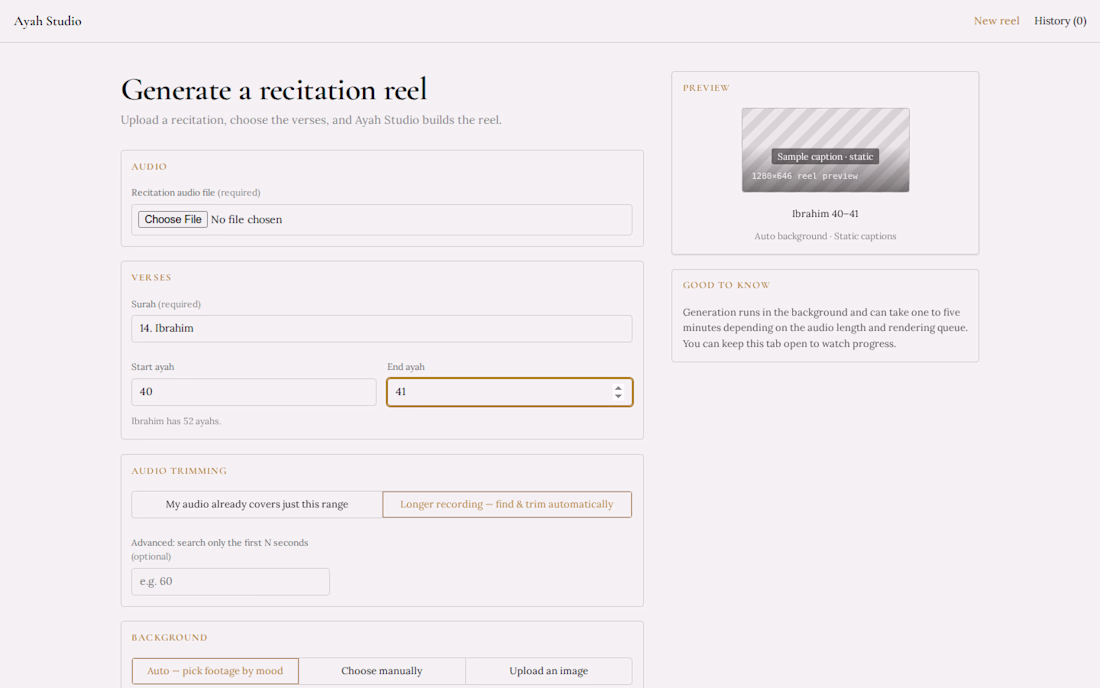Screen dimensions: 1100x688
Task: Click the 'BACKGROUND' section label
Action: point(169,638)
